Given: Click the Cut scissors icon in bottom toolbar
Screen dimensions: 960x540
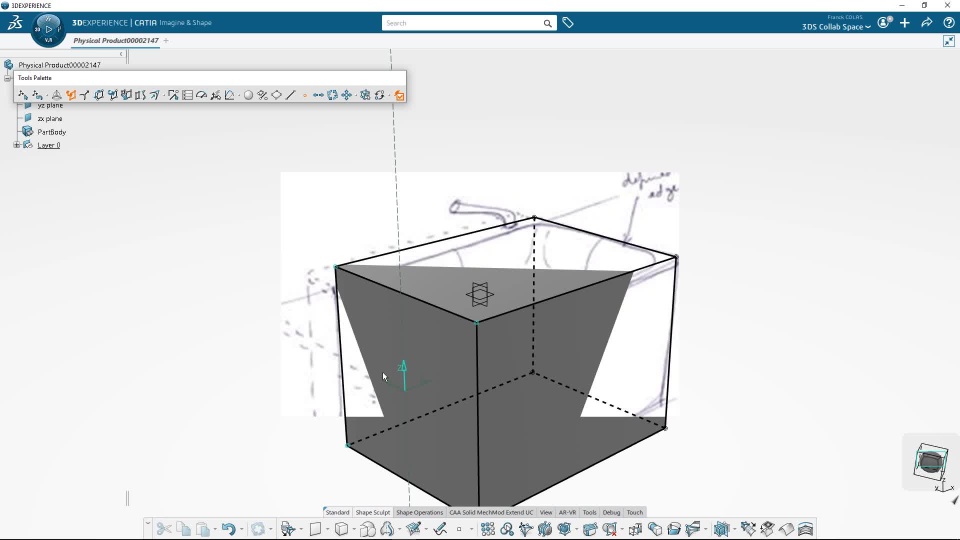Looking at the screenshot, I should 163,528.
